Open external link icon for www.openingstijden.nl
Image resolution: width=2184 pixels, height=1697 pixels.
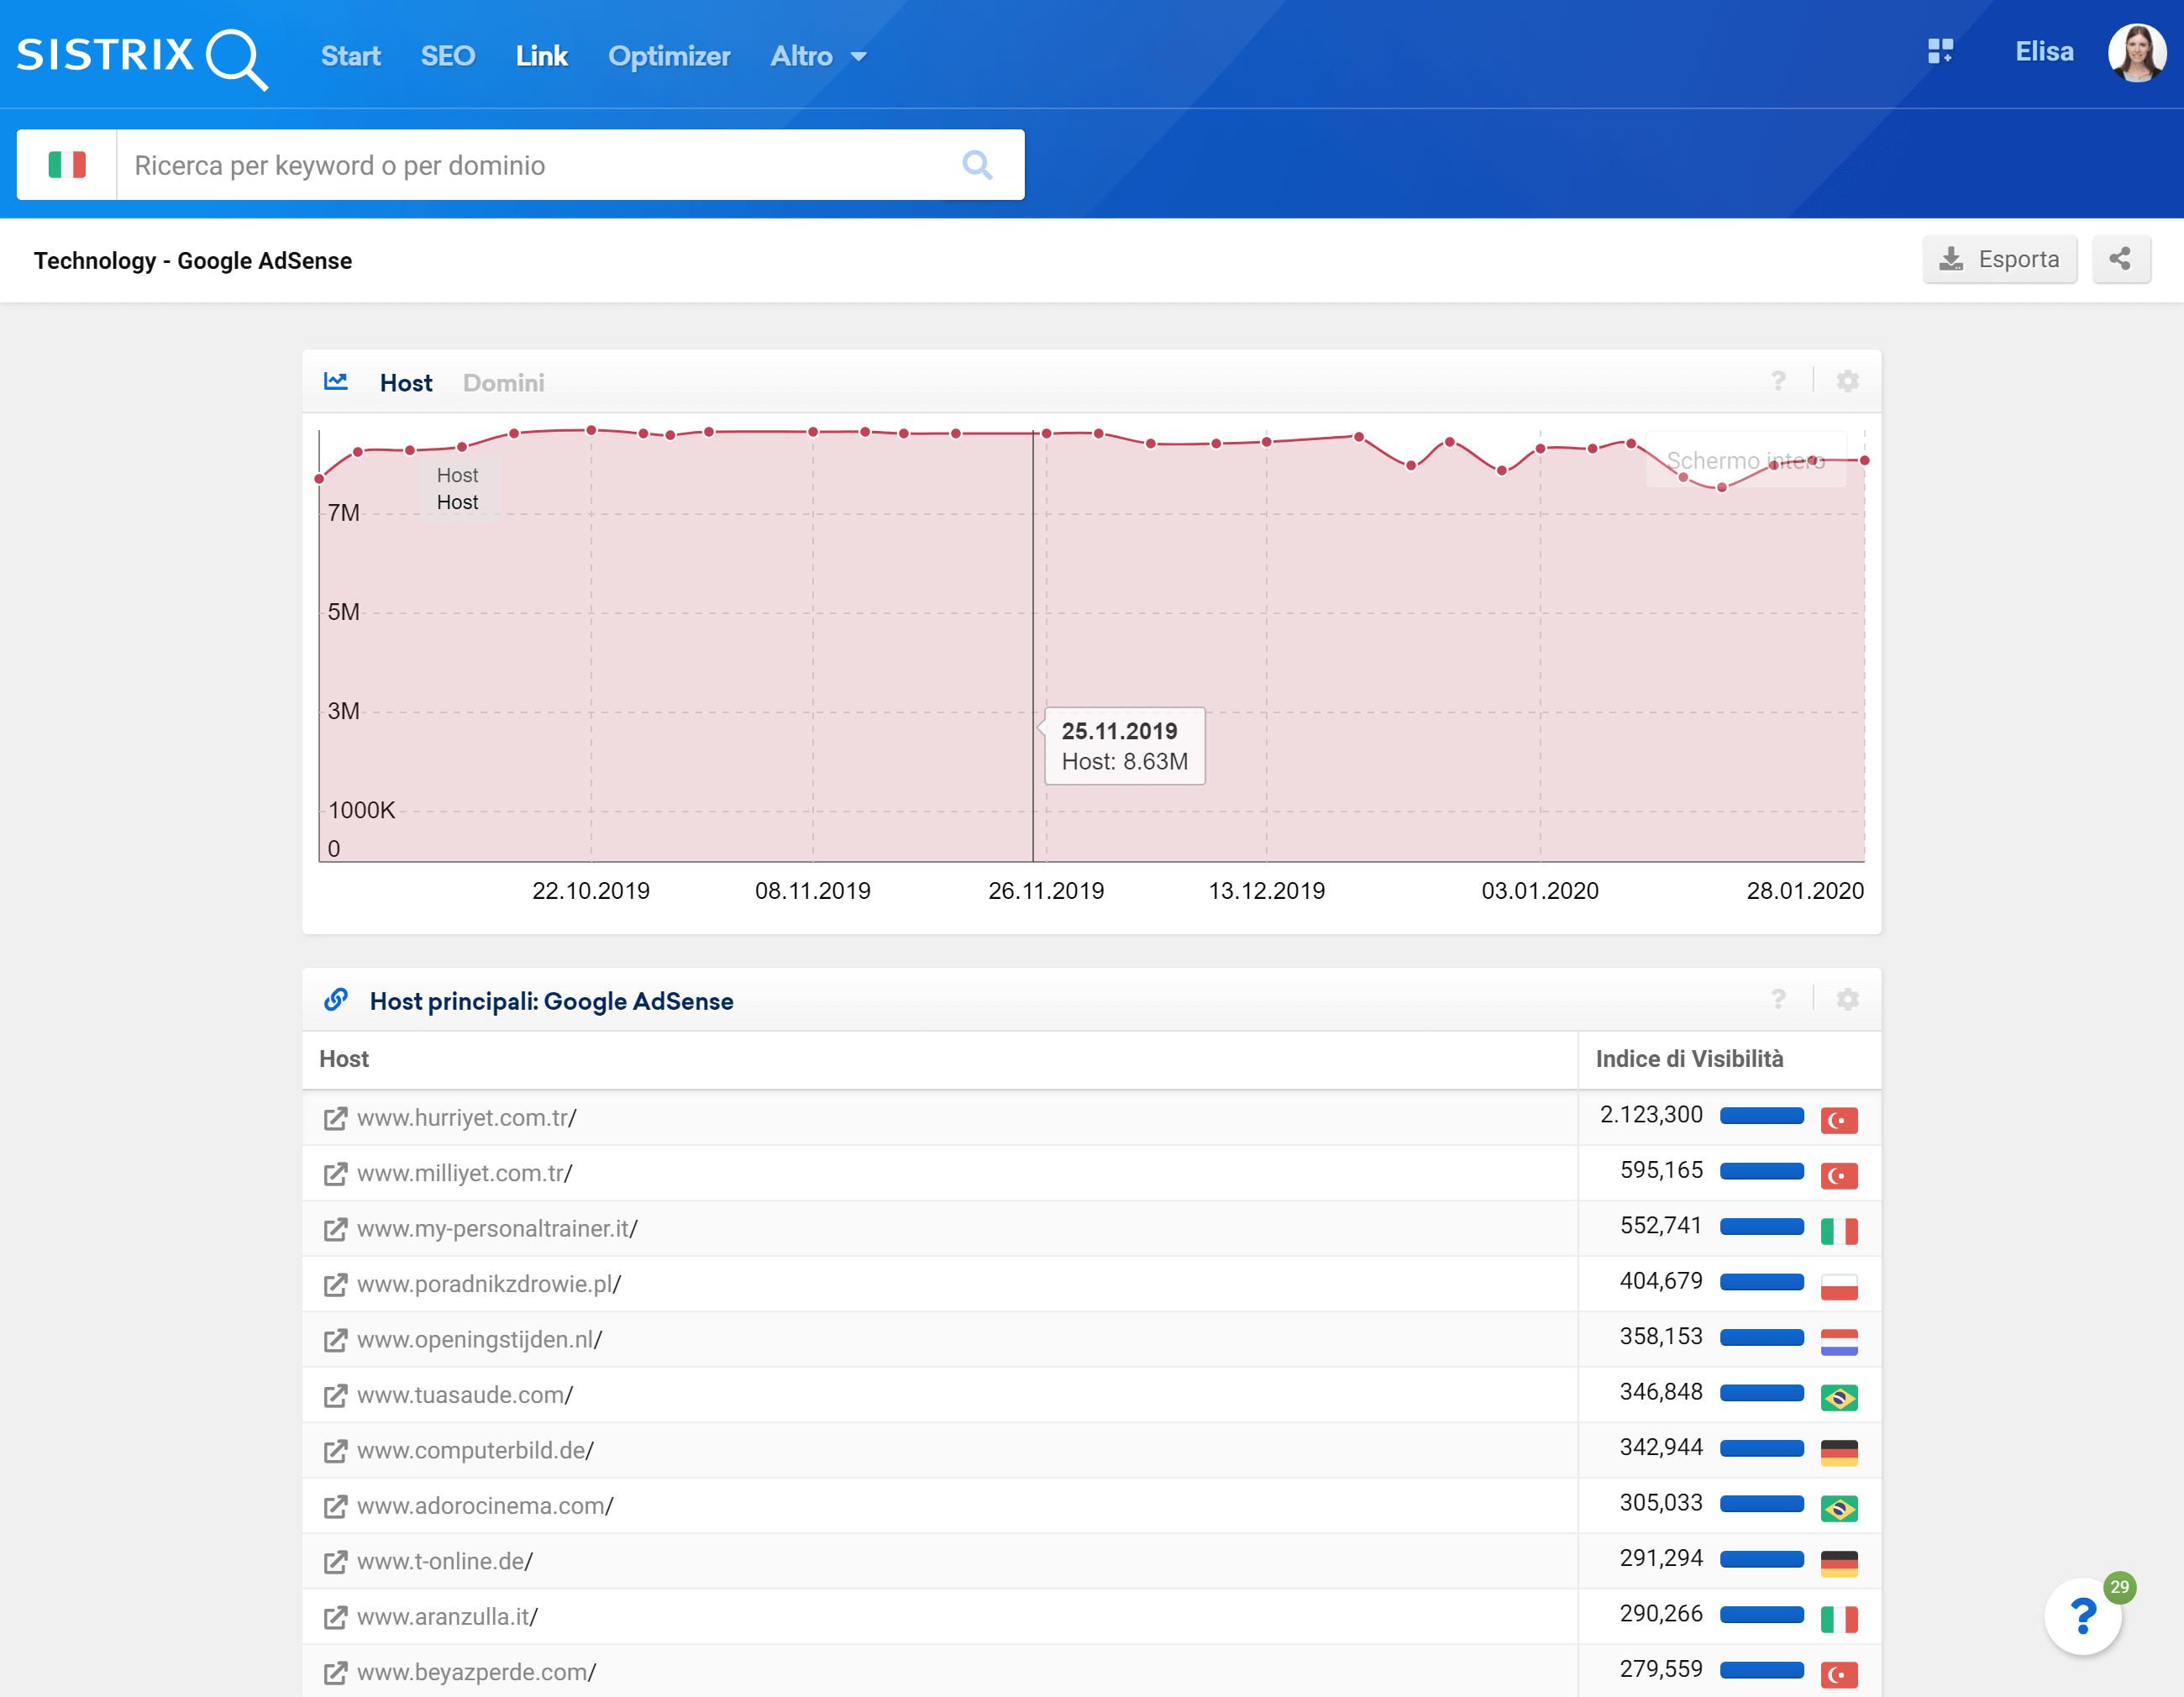(x=335, y=1341)
